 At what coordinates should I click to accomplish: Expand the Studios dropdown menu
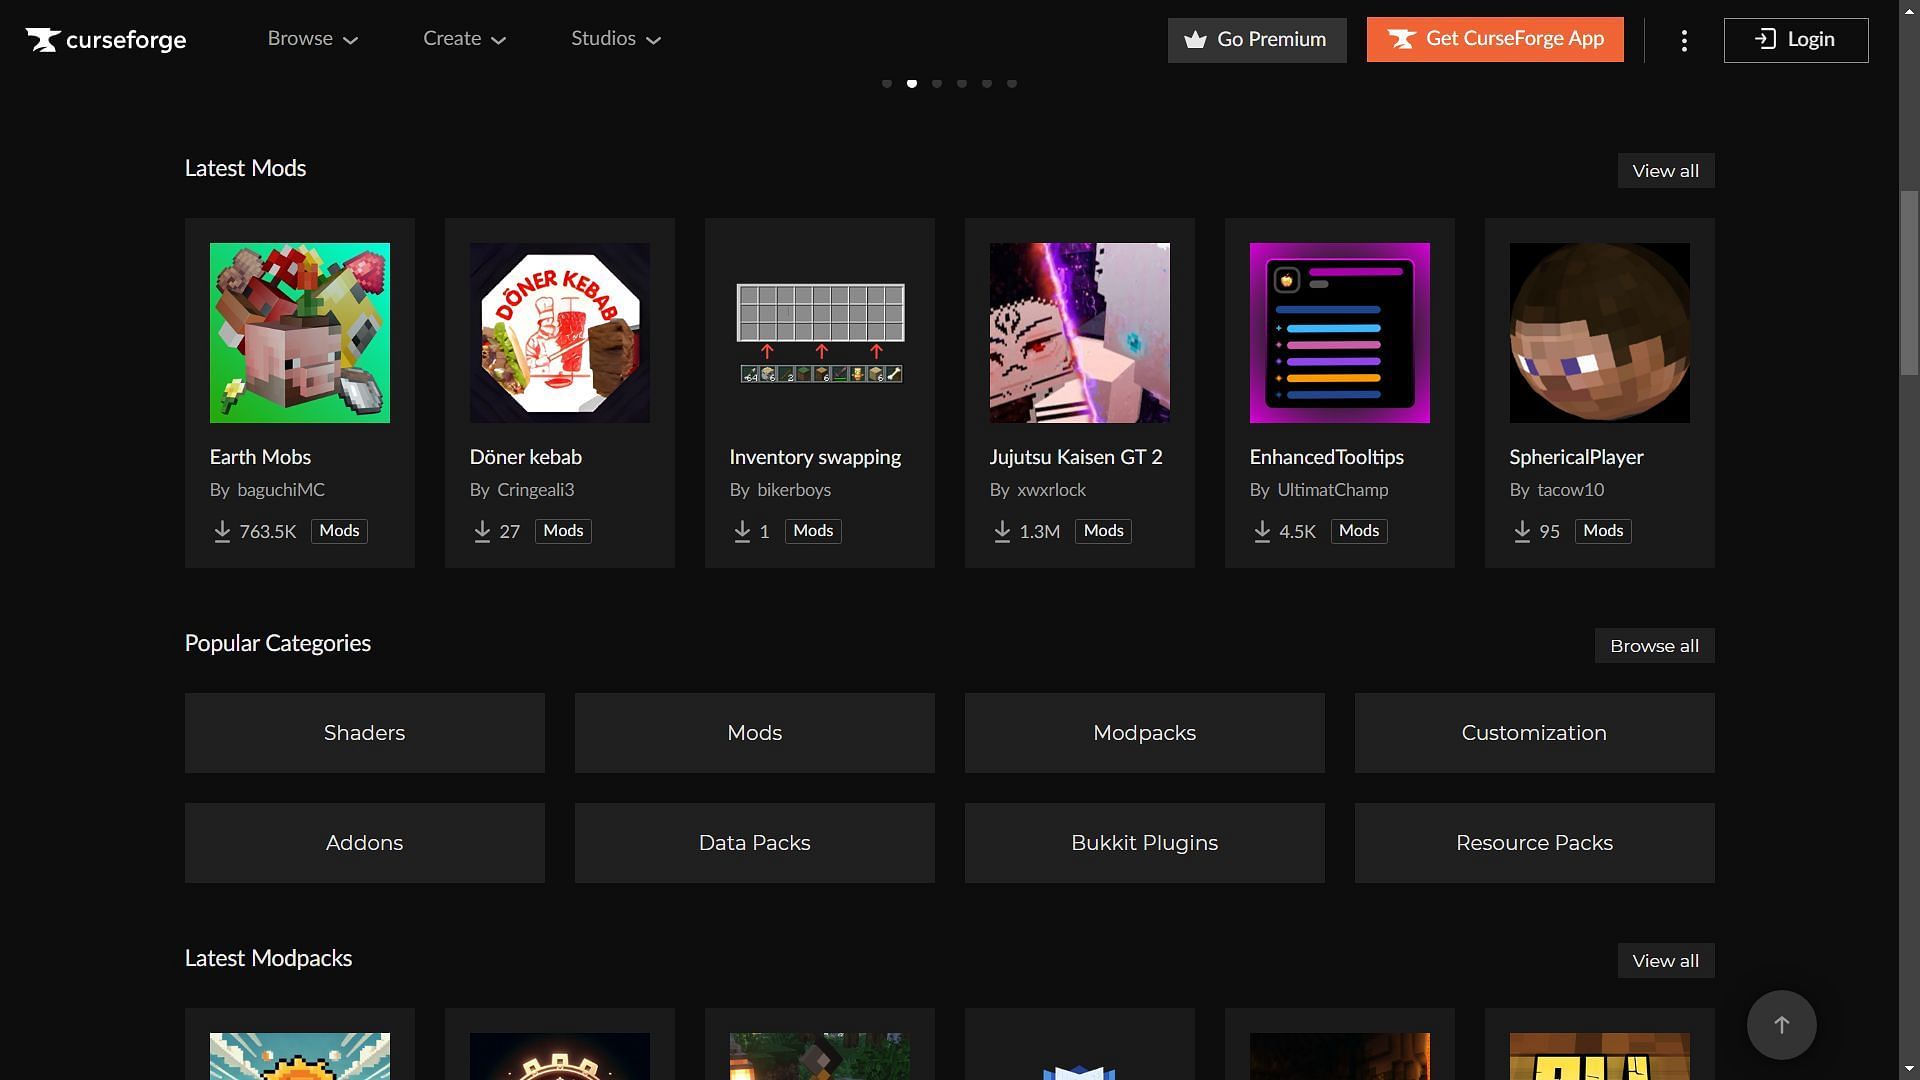(616, 40)
